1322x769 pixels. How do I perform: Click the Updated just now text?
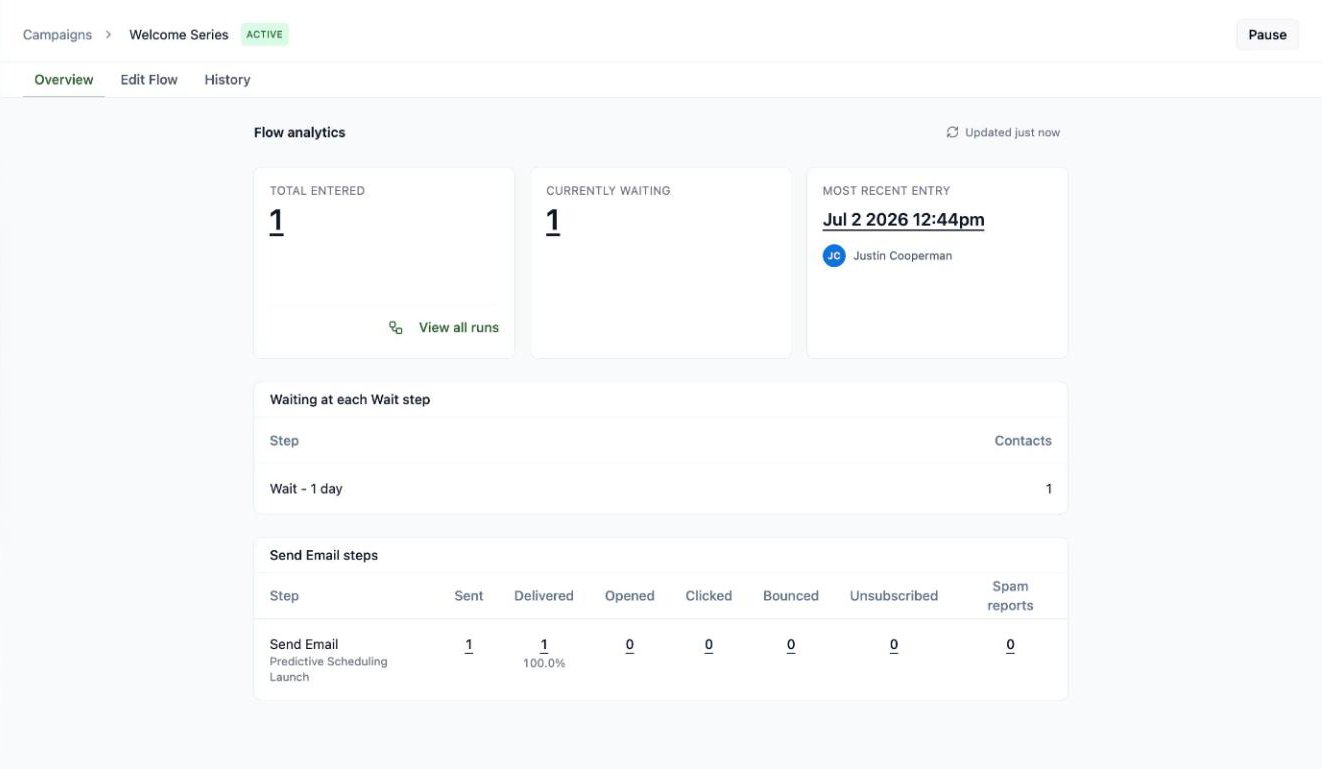(1012, 132)
